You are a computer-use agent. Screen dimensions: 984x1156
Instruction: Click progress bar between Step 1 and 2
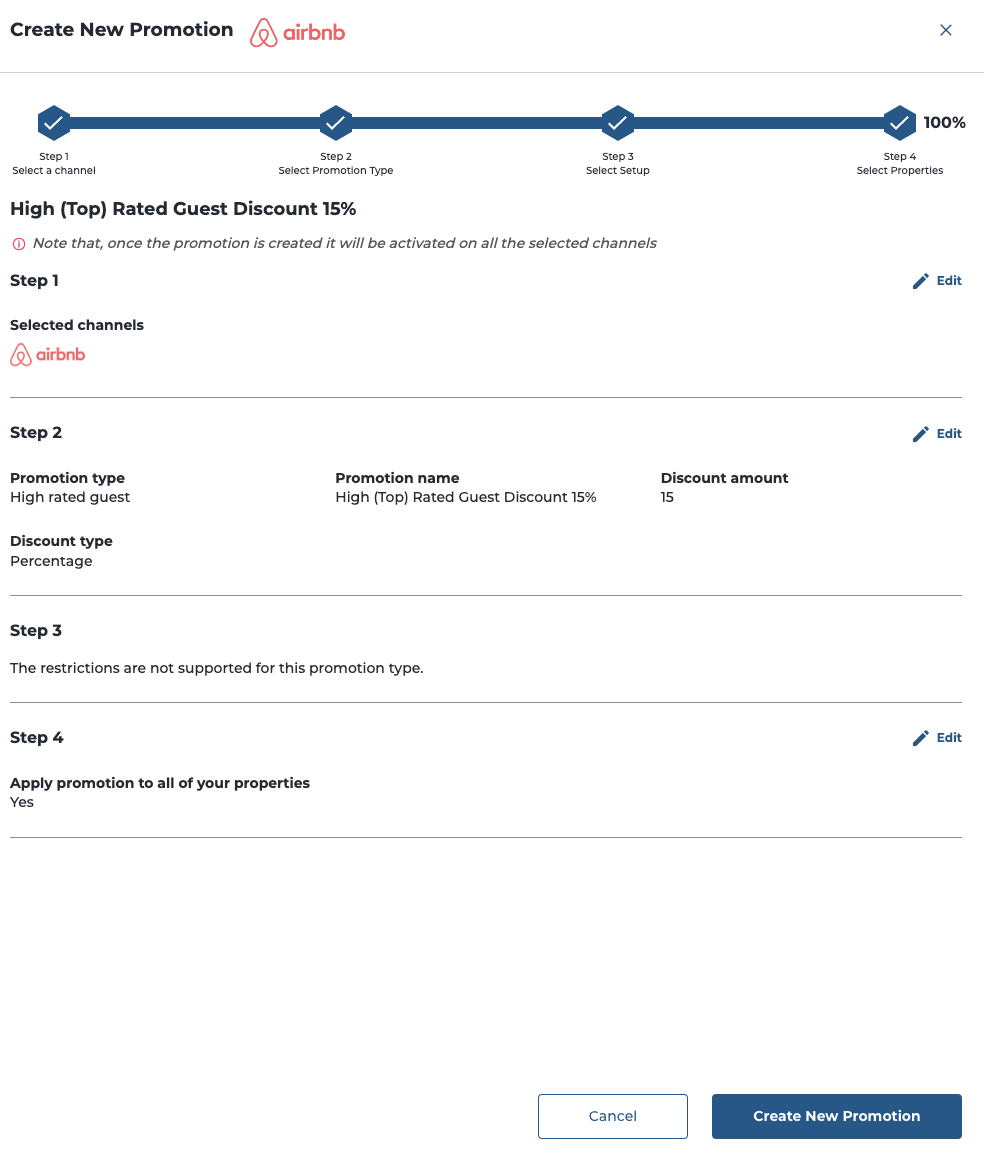click(195, 122)
